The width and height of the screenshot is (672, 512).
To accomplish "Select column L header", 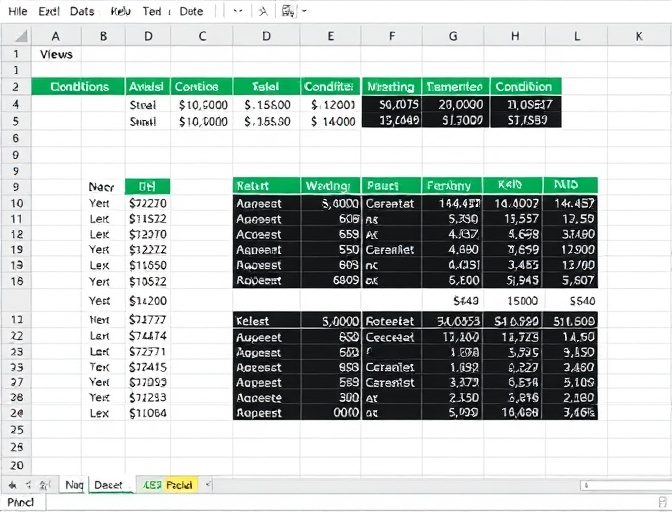I will (x=577, y=36).
